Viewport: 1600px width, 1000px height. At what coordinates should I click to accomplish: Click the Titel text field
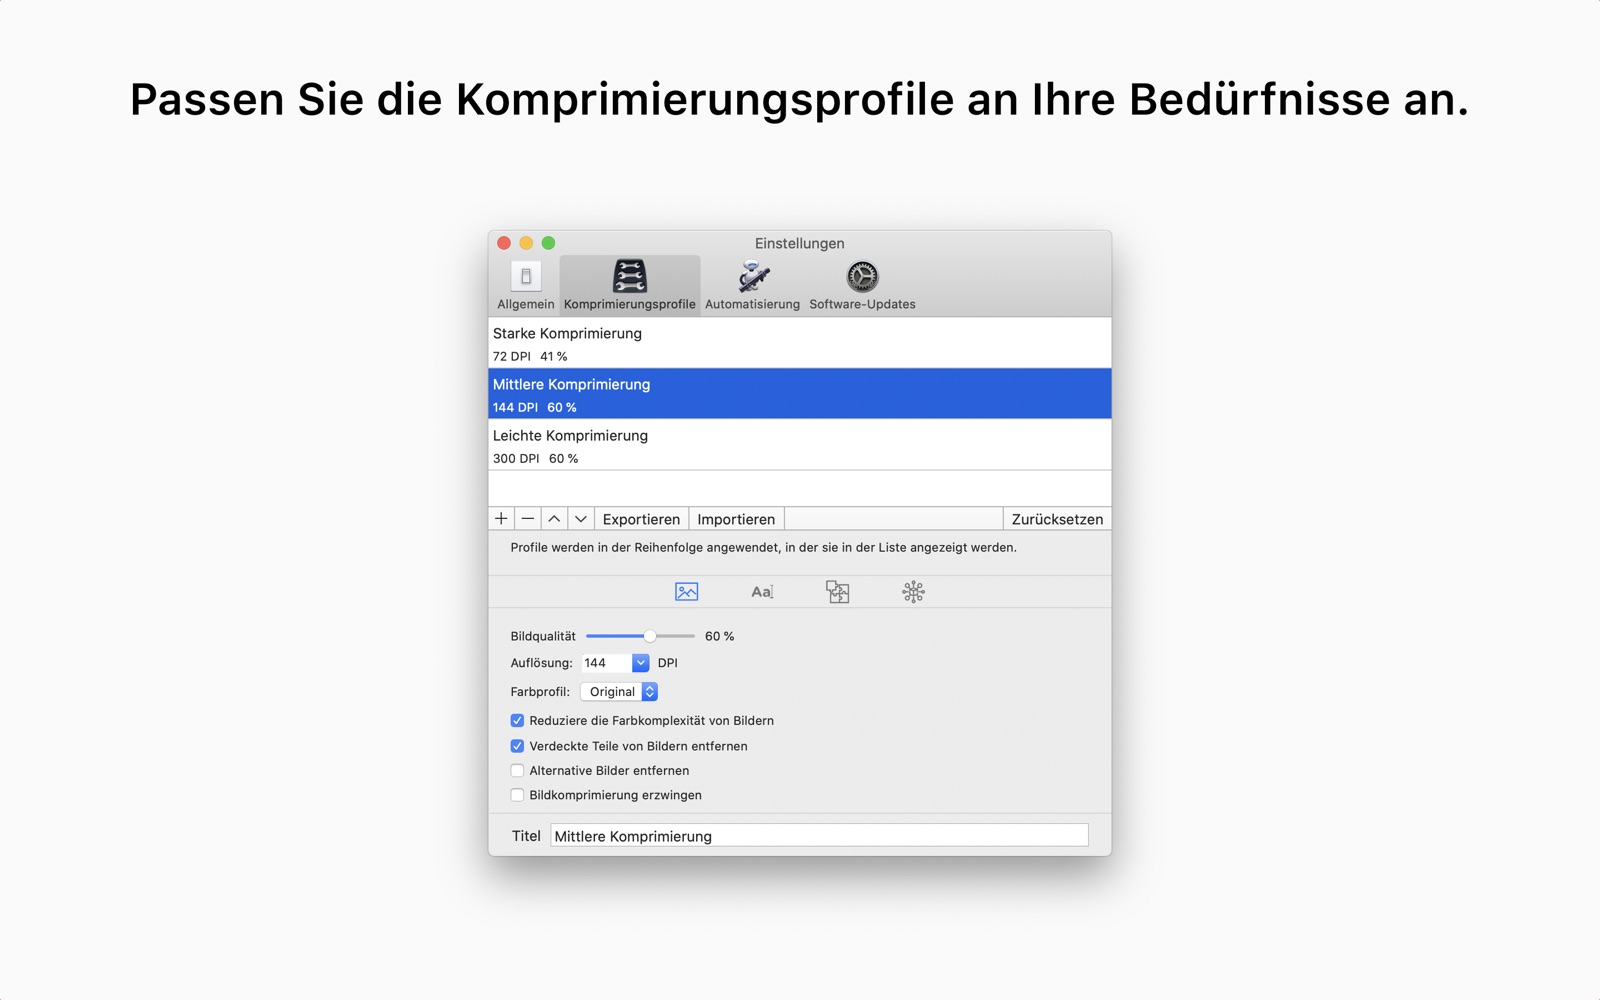click(x=818, y=836)
